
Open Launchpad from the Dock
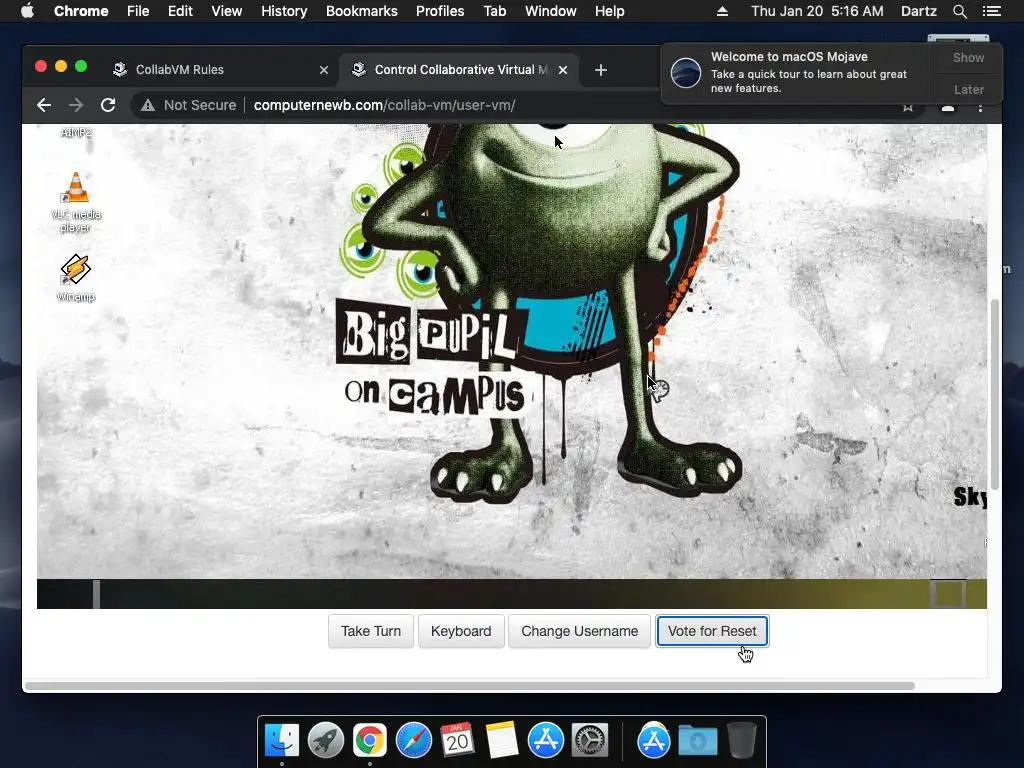[x=326, y=741]
